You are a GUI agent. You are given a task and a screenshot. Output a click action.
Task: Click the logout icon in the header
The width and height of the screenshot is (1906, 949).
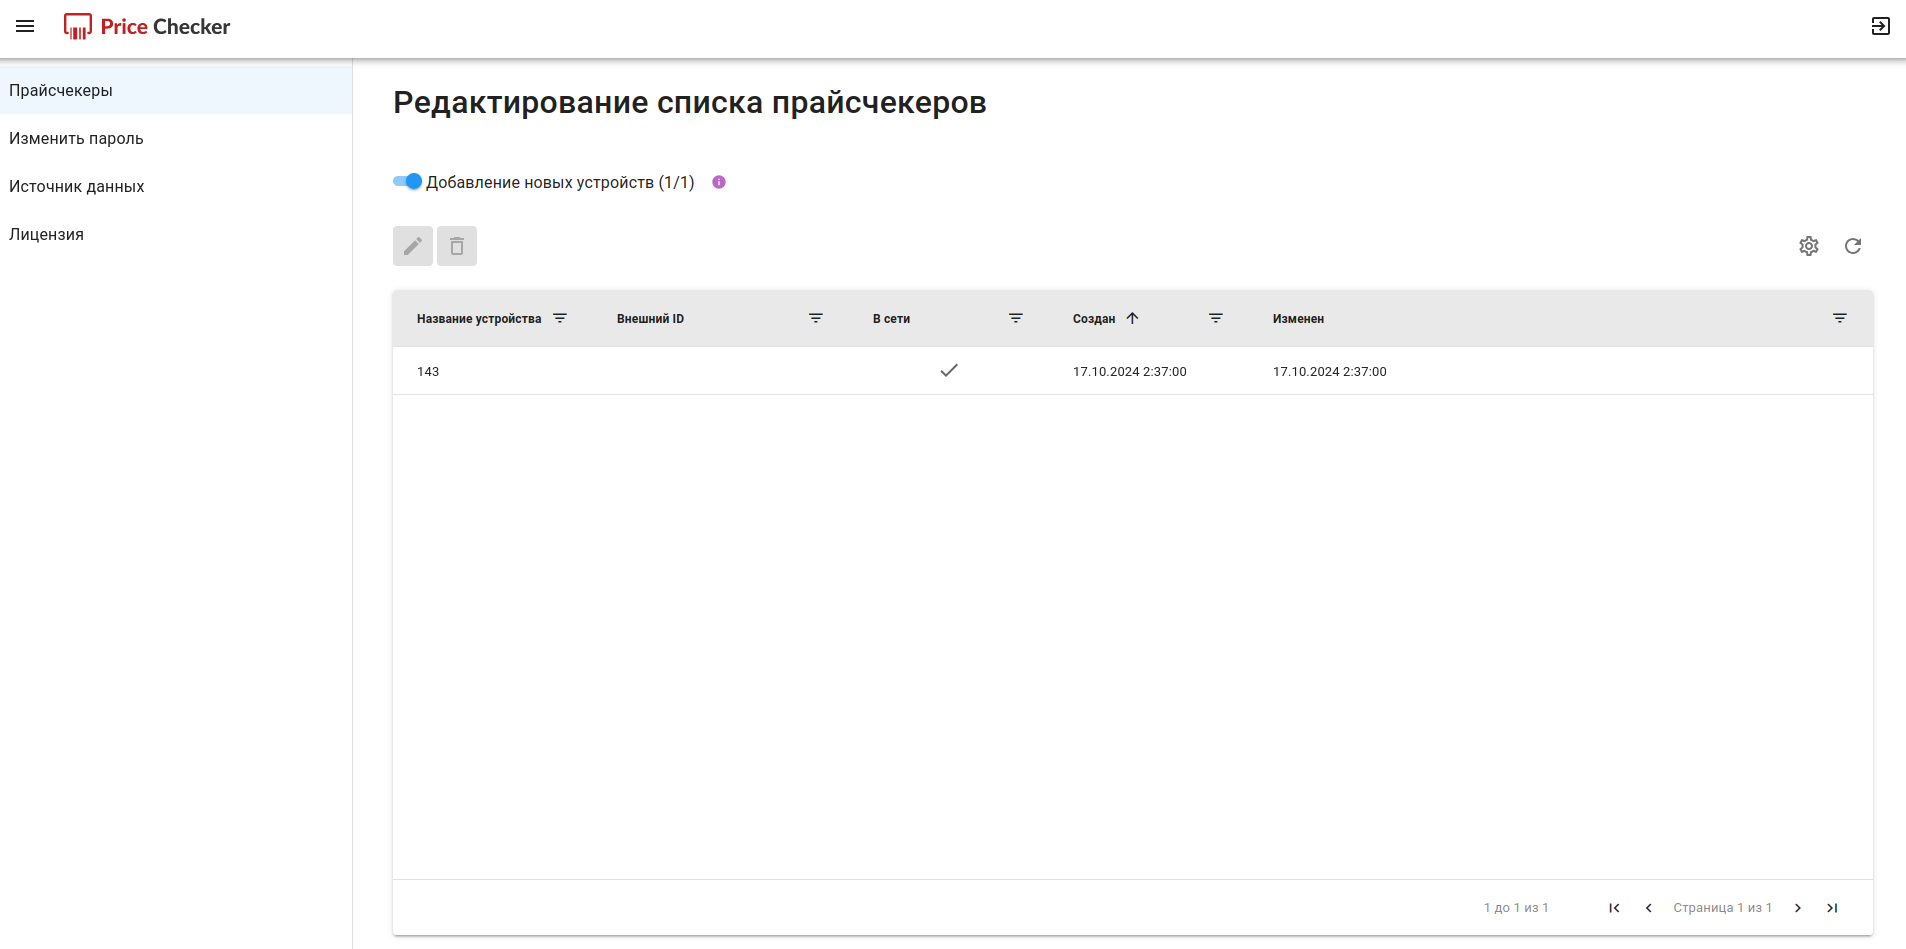[1880, 26]
